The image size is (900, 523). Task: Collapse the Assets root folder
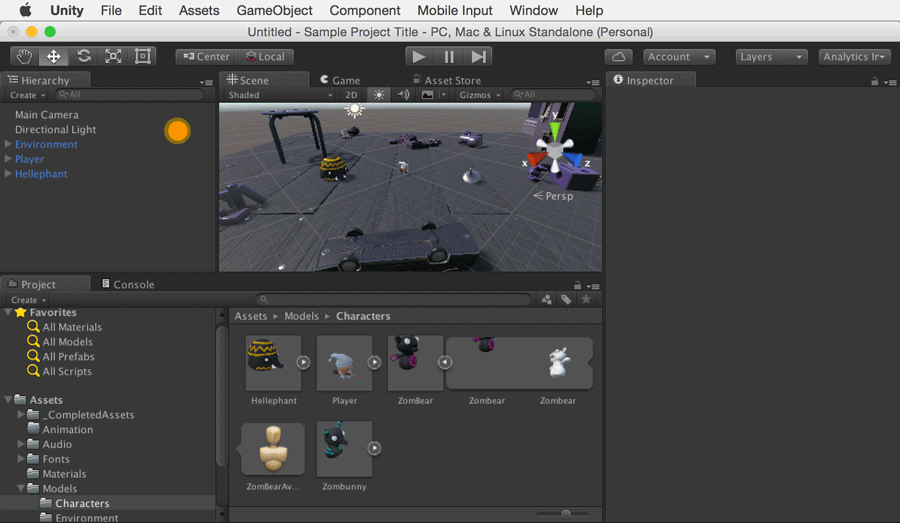(8, 399)
